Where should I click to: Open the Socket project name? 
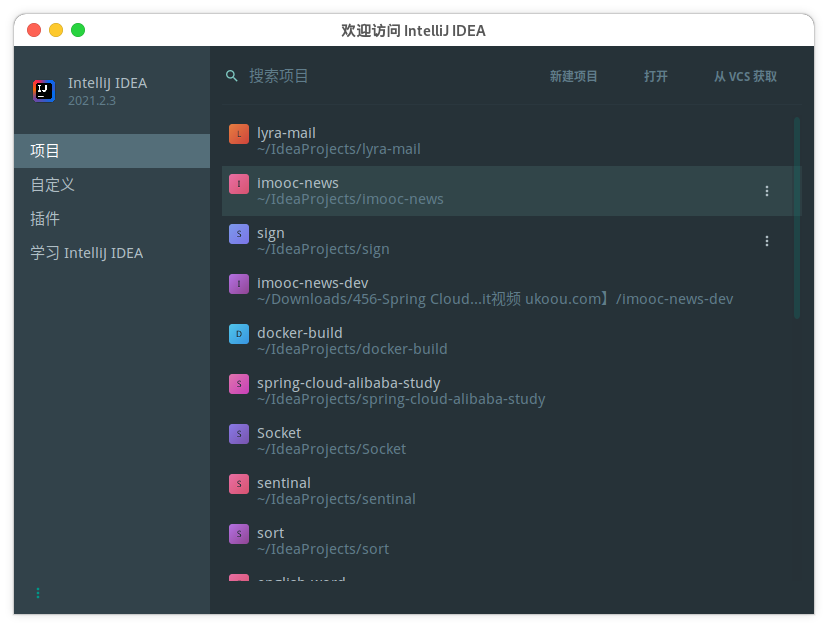(279, 433)
